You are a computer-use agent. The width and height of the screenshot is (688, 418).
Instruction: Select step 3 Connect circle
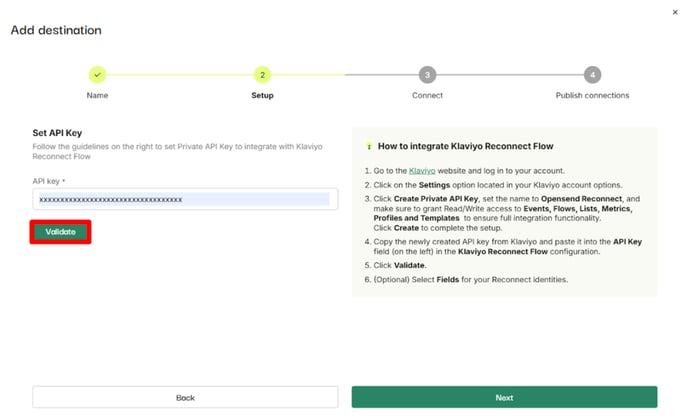click(427, 75)
